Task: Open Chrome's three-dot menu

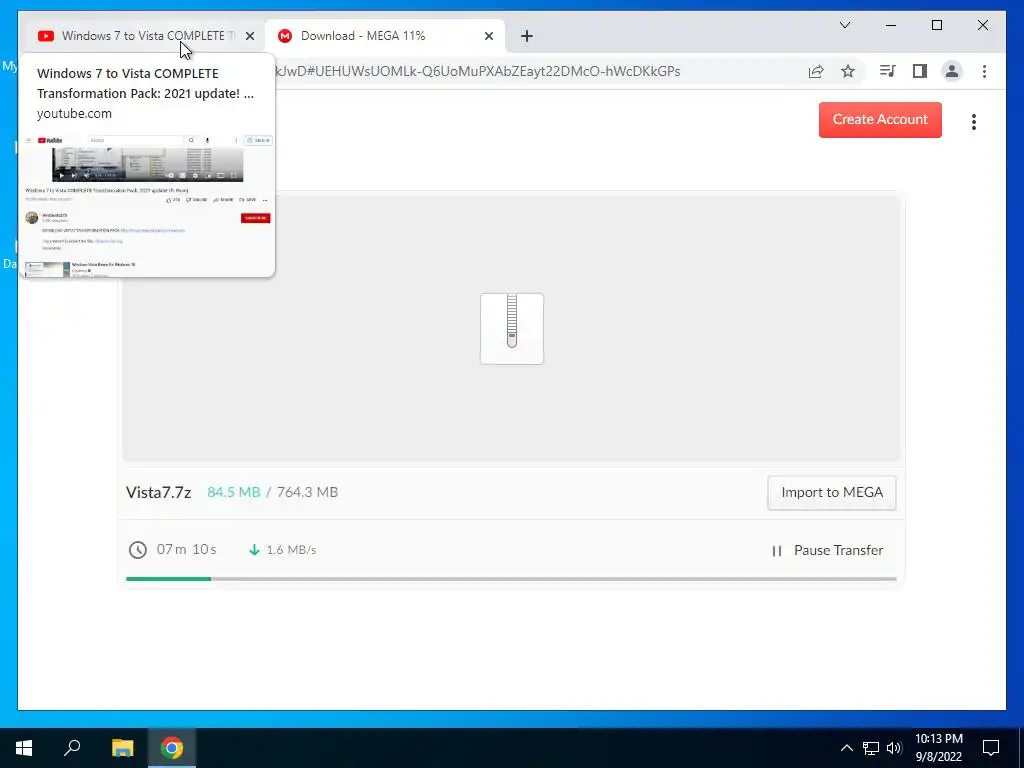Action: point(984,71)
